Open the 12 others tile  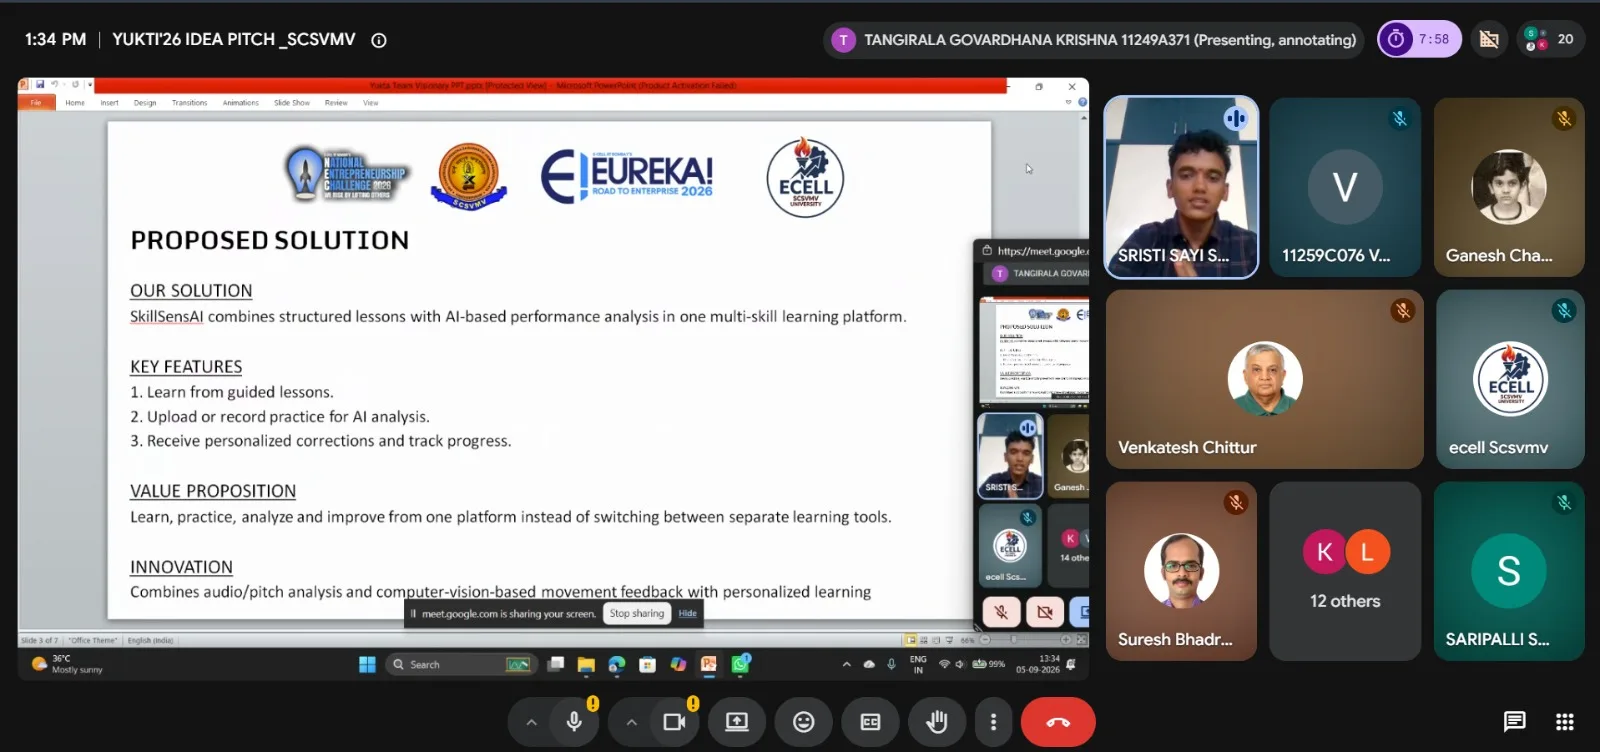[1345, 571]
